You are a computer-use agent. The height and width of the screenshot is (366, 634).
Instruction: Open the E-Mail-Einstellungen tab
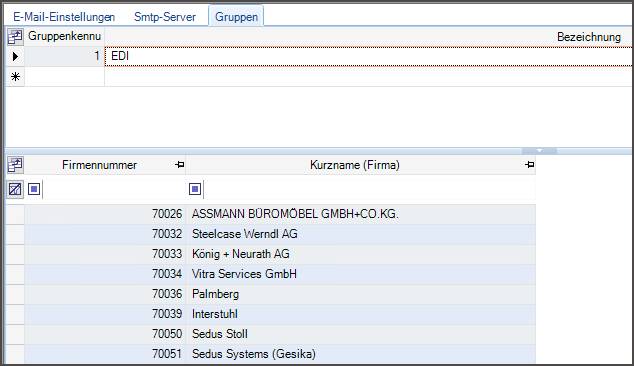click(64, 17)
